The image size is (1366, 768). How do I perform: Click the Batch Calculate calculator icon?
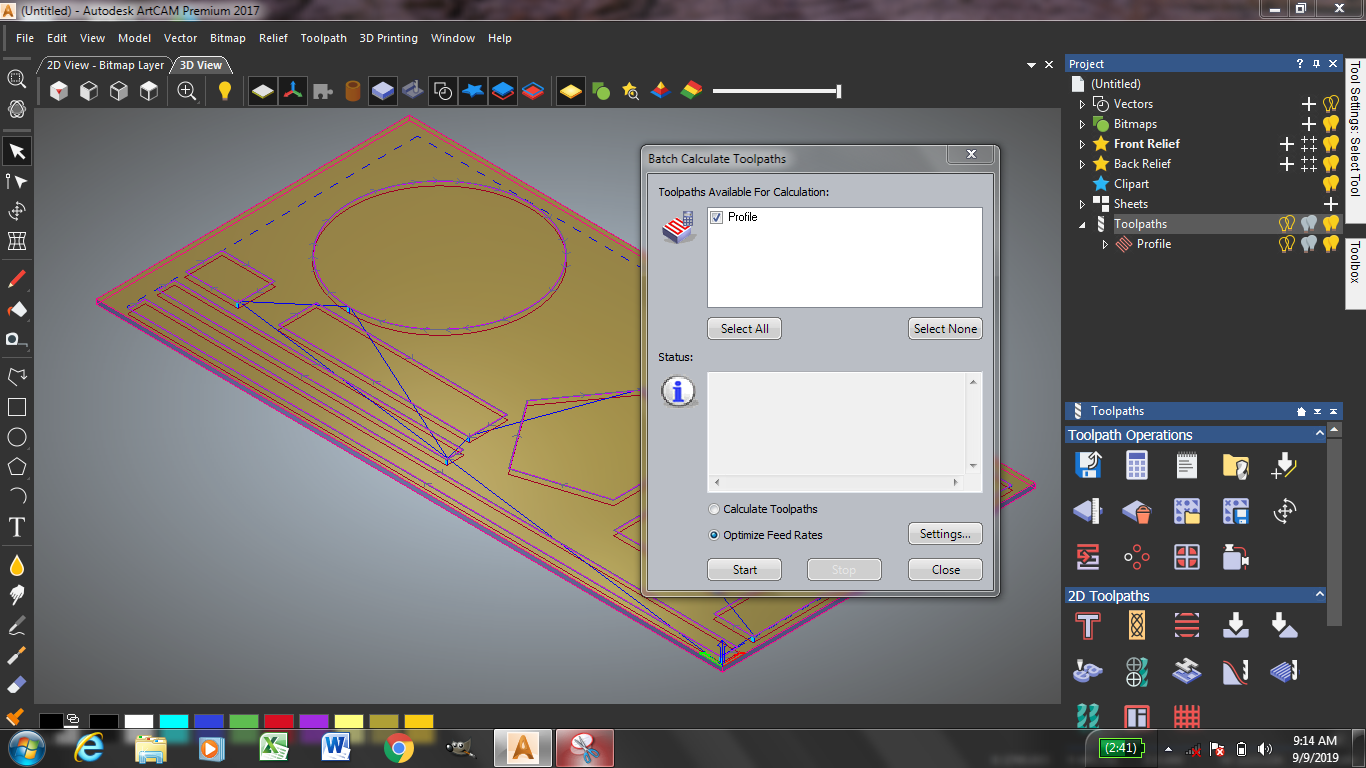coord(1137,465)
